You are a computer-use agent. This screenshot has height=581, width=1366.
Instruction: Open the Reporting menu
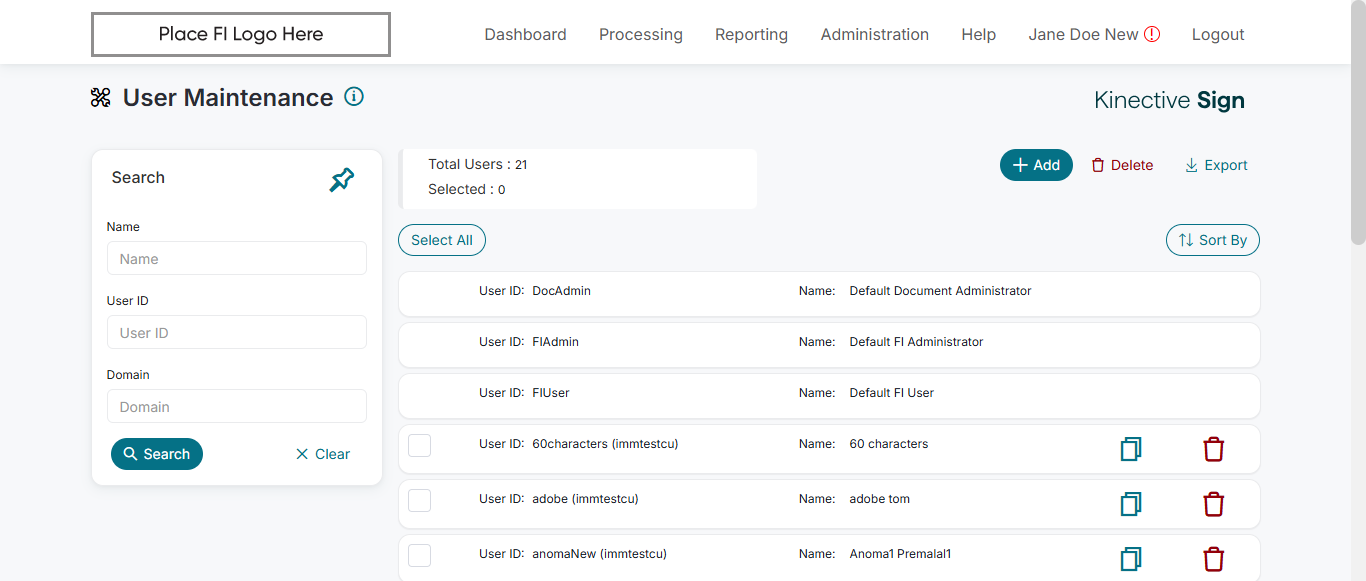751,35
